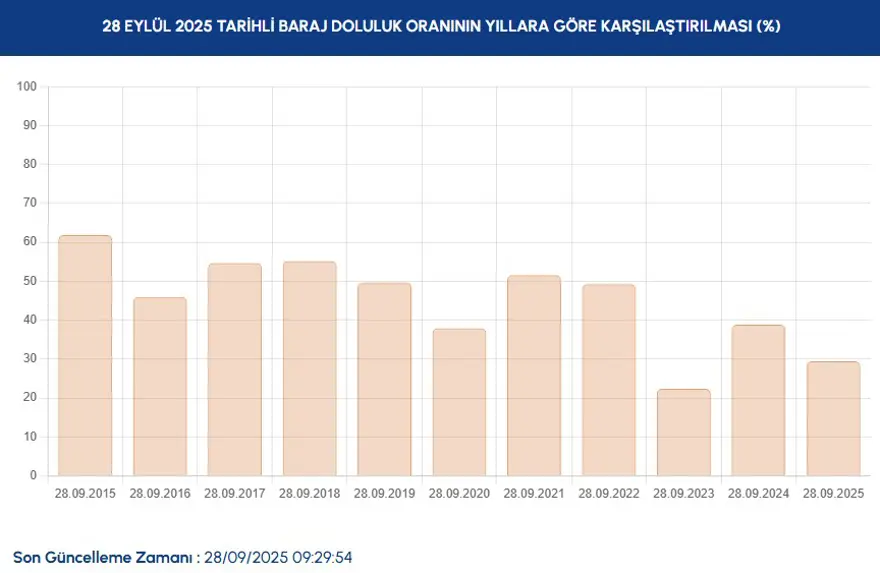Image resolution: width=880 pixels, height=573 pixels.
Task: Click the x-axis label 28.09.2023
Action: tap(684, 494)
